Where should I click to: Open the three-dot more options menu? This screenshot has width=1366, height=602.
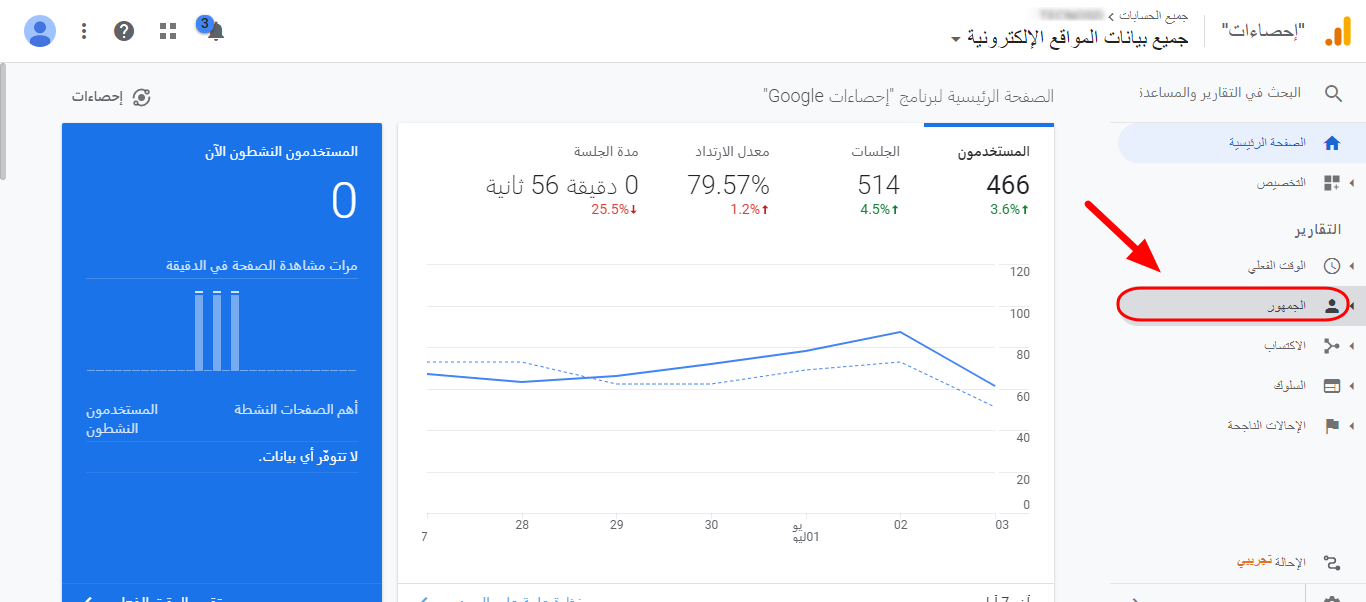pyautogui.click(x=84, y=31)
